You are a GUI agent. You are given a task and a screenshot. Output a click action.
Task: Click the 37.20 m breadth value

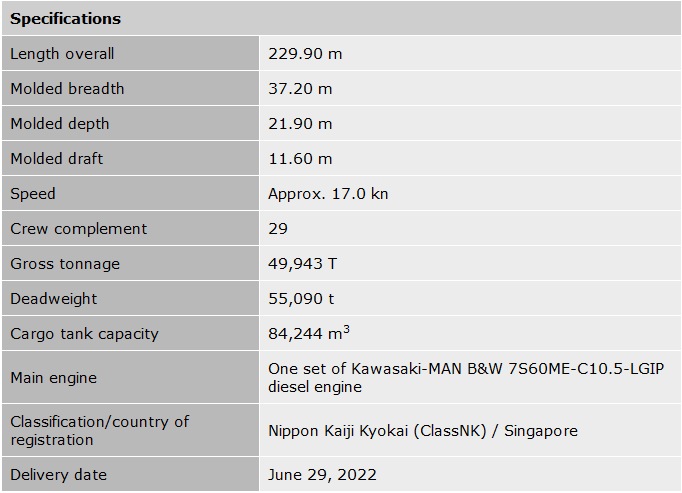point(300,89)
